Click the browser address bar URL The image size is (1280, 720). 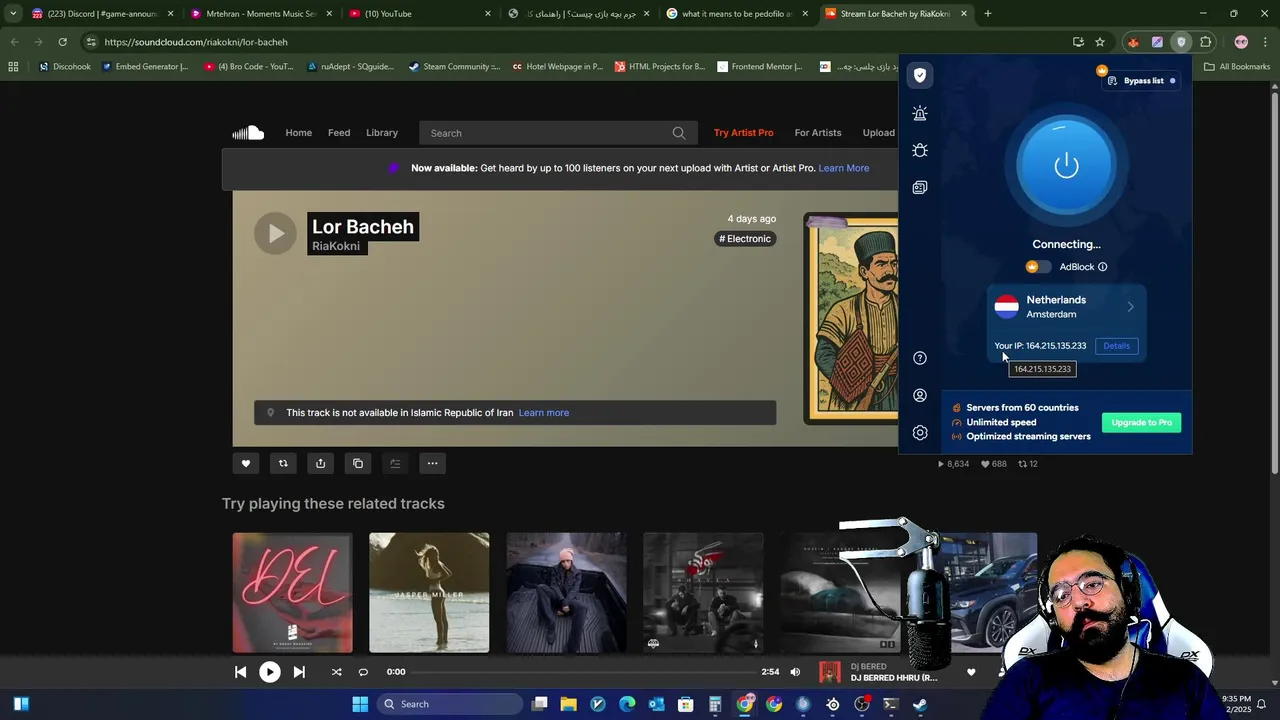[196, 42]
